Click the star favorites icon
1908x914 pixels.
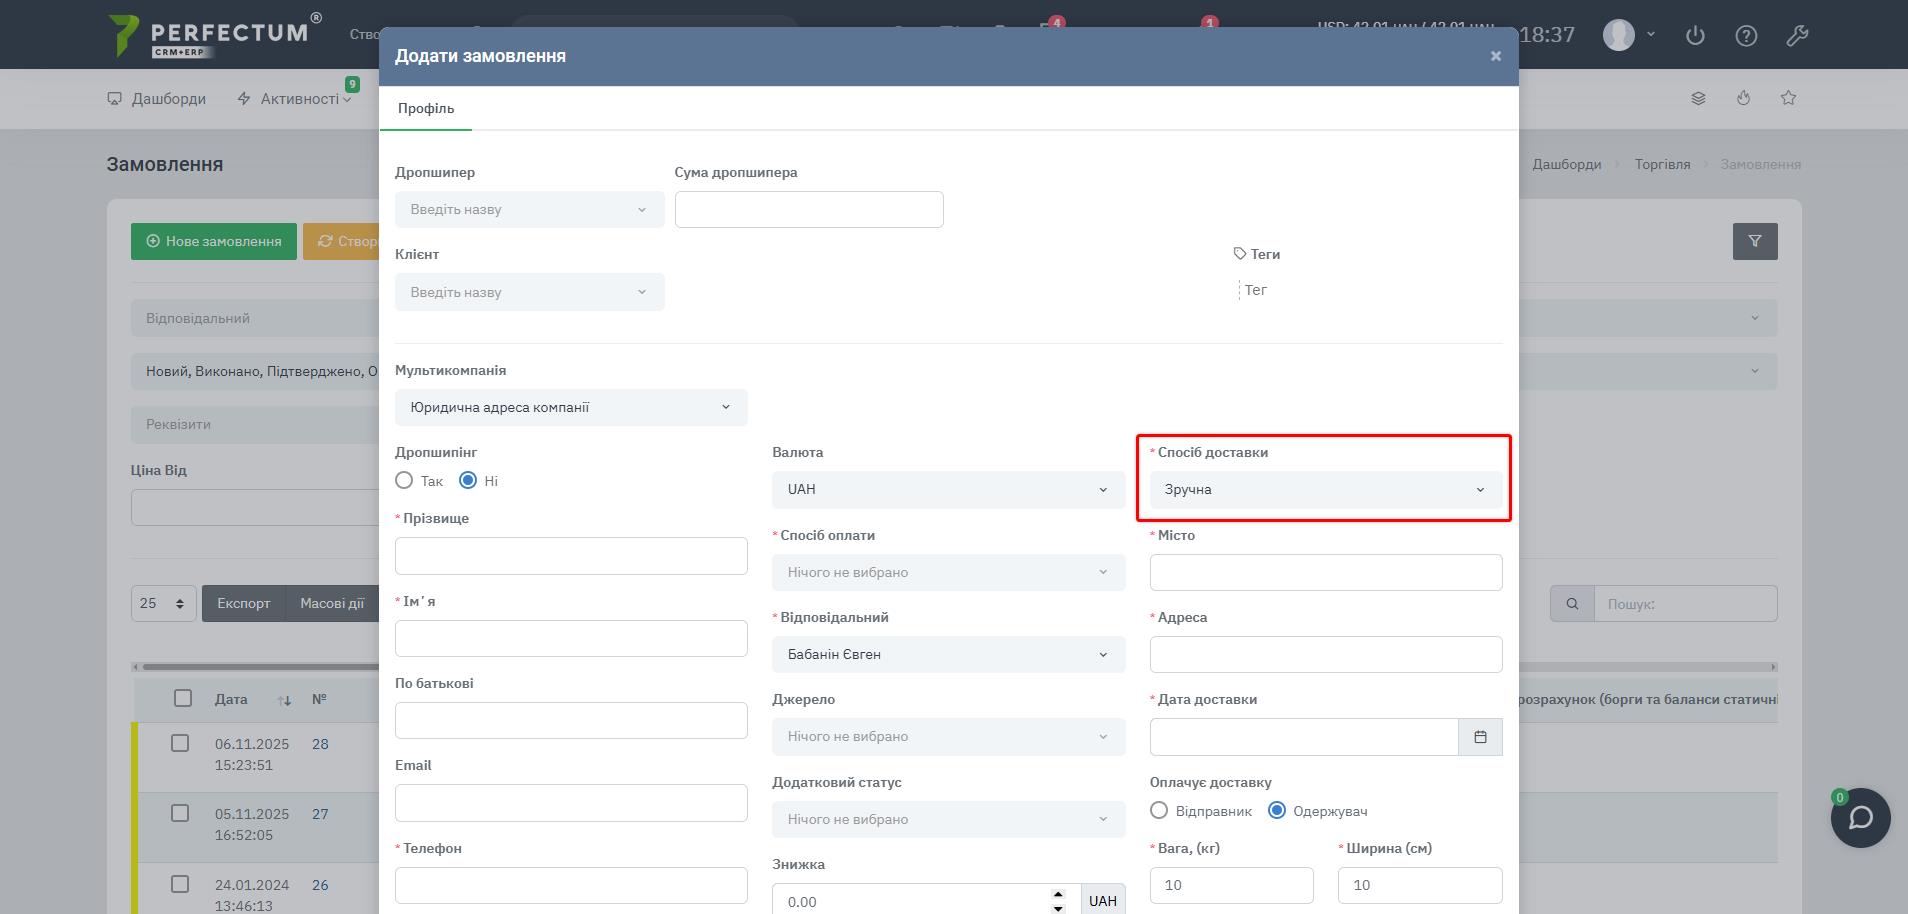(1788, 98)
